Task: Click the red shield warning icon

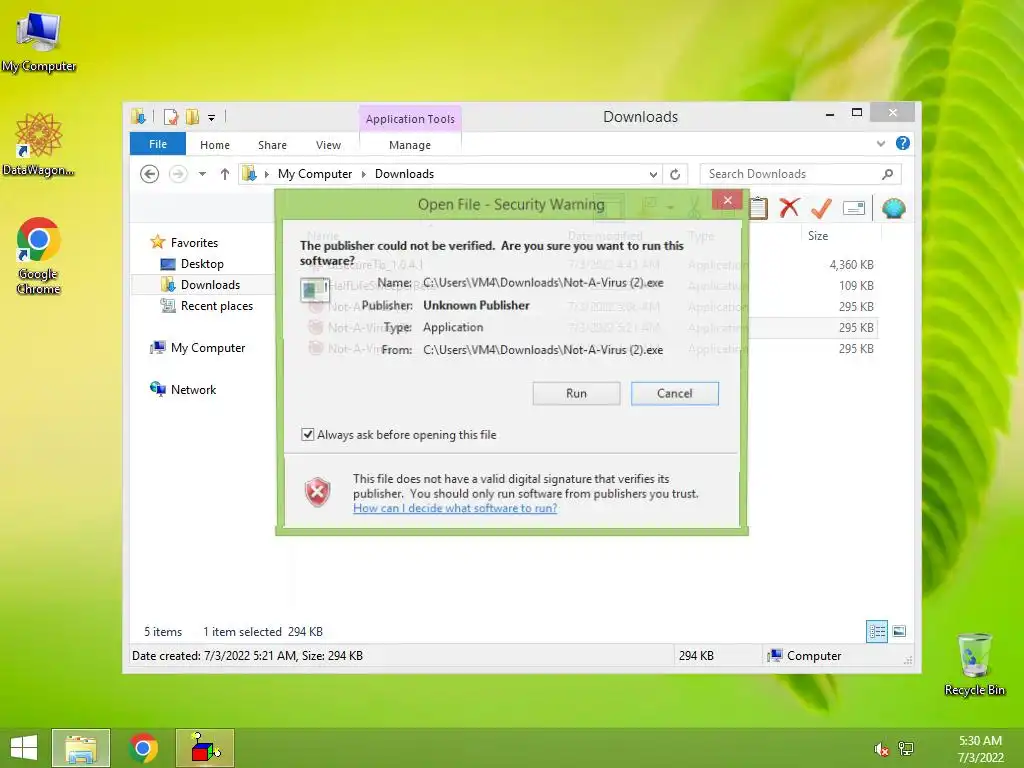Action: coord(318,492)
